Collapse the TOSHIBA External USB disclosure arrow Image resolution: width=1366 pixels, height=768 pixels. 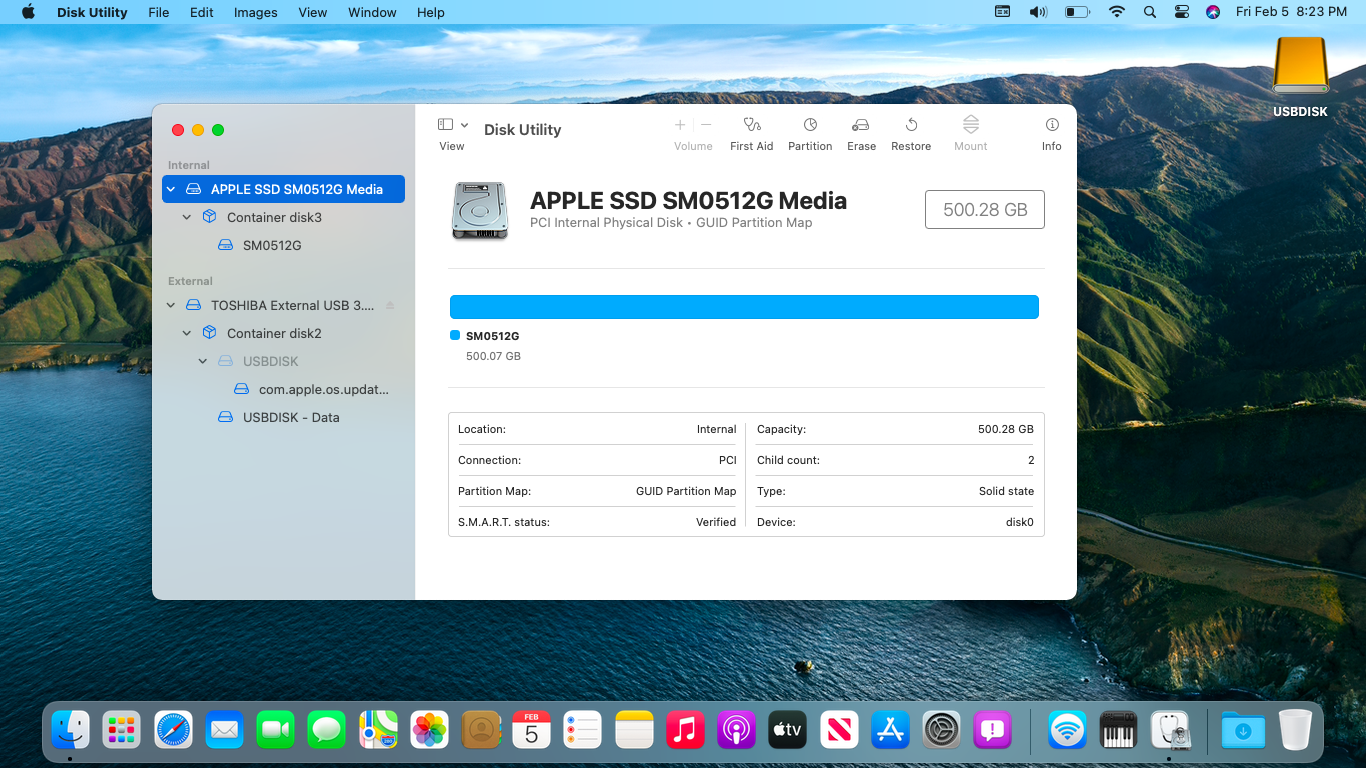171,305
